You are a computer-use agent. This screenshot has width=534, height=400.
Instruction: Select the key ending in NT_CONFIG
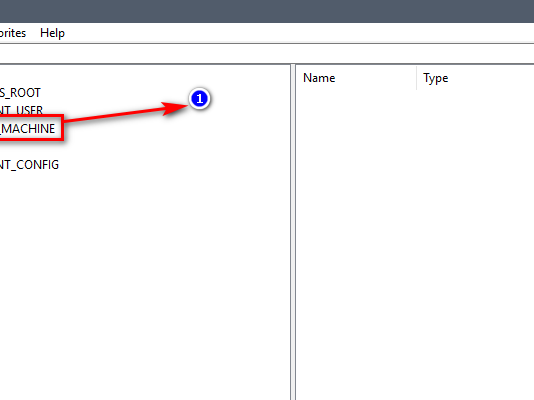tap(29, 165)
